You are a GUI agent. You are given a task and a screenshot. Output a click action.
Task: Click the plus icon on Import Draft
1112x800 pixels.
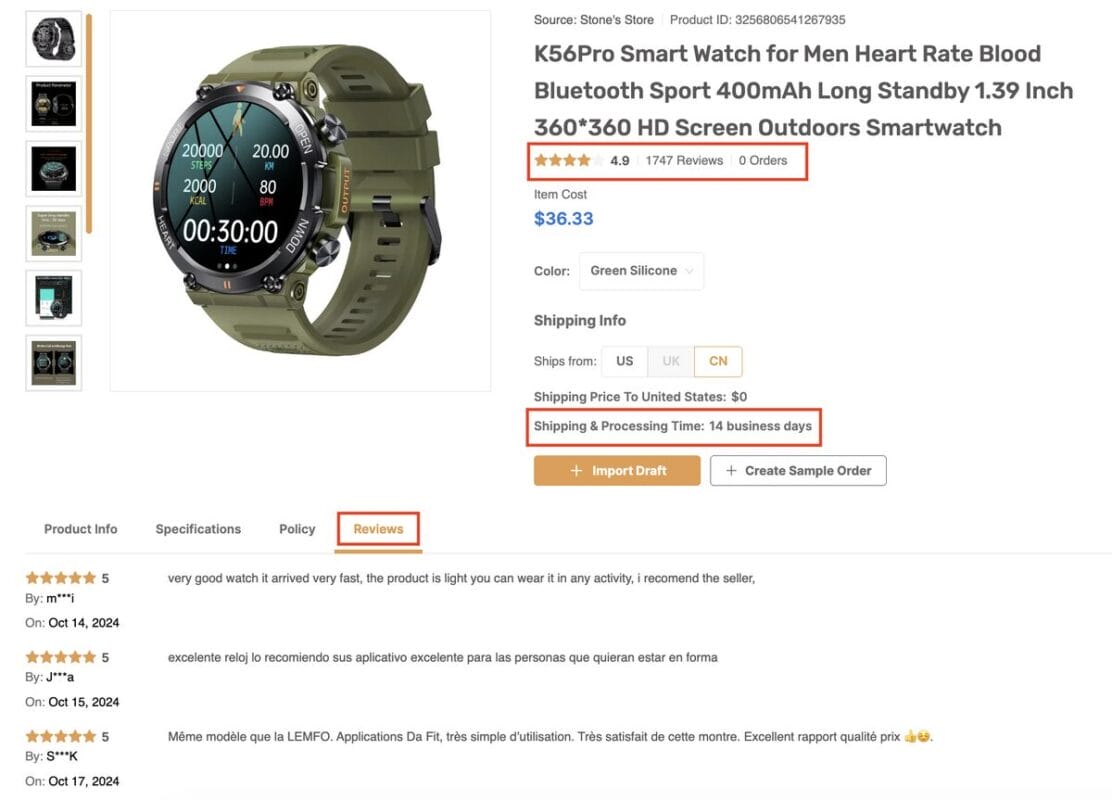(576, 471)
